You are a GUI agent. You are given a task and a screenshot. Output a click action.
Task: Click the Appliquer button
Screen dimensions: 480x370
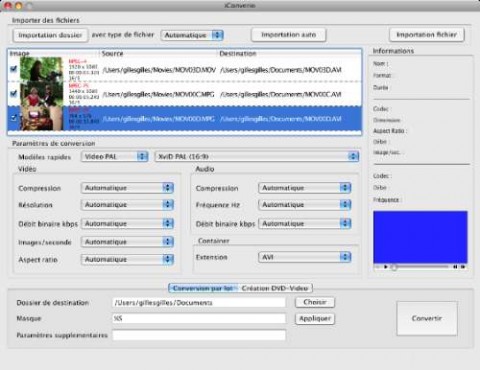pos(315,319)
